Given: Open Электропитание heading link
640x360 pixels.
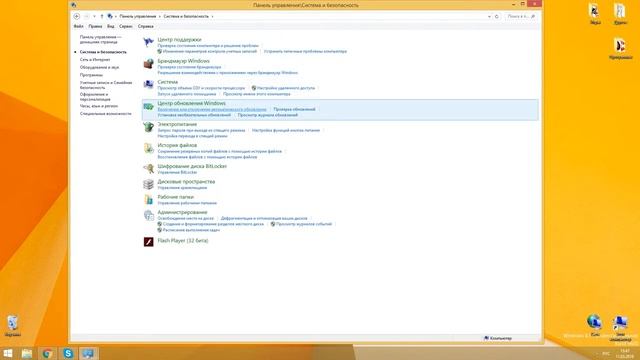Looking at the screenshot, I should click(x=177, y=124).
